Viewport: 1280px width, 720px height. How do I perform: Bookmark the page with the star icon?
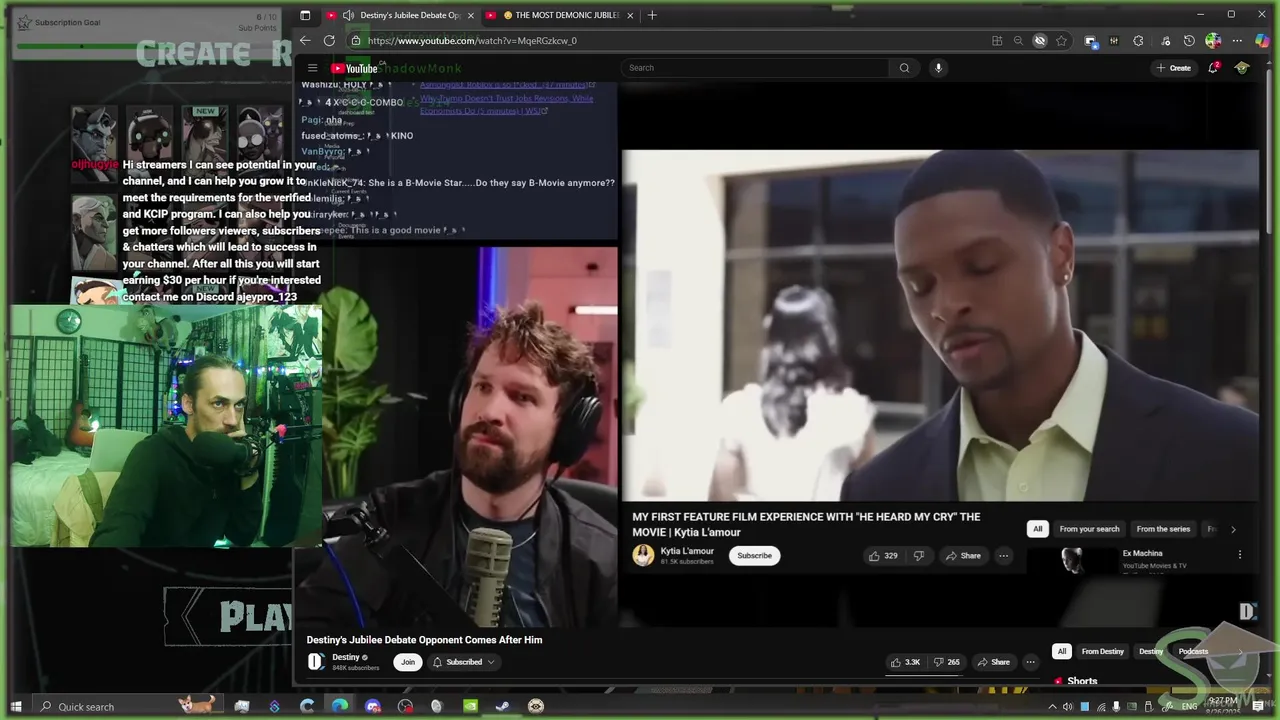pyautogui.click(x=1061, y=41)
